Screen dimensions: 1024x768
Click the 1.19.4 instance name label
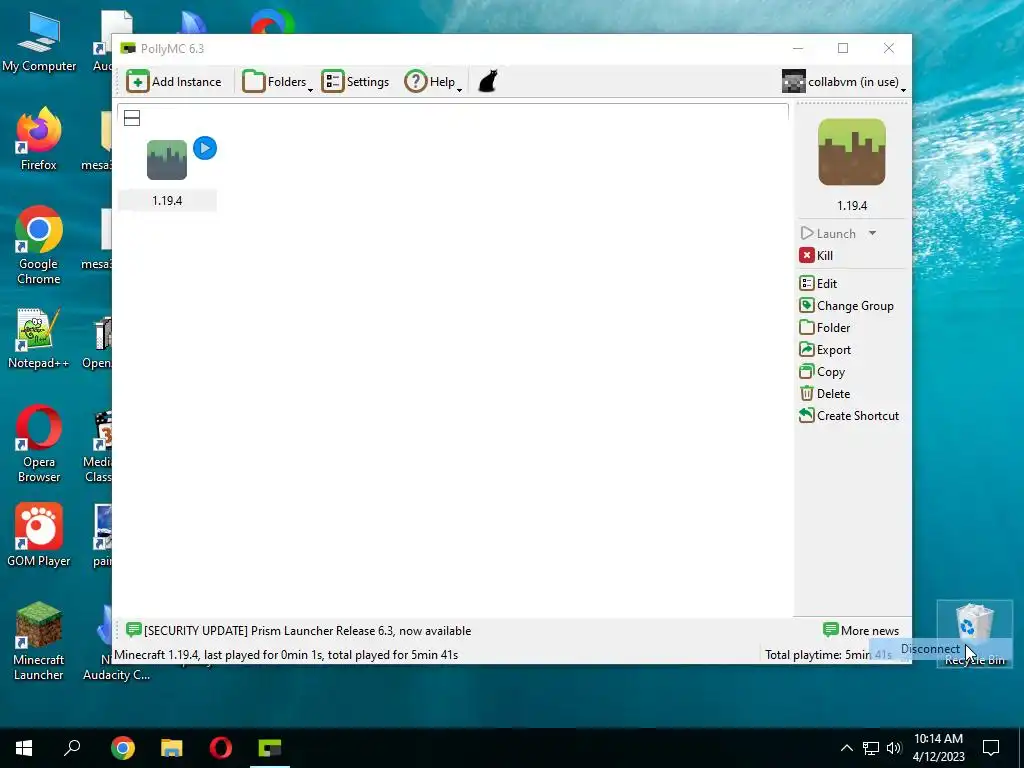coord(167,200)
